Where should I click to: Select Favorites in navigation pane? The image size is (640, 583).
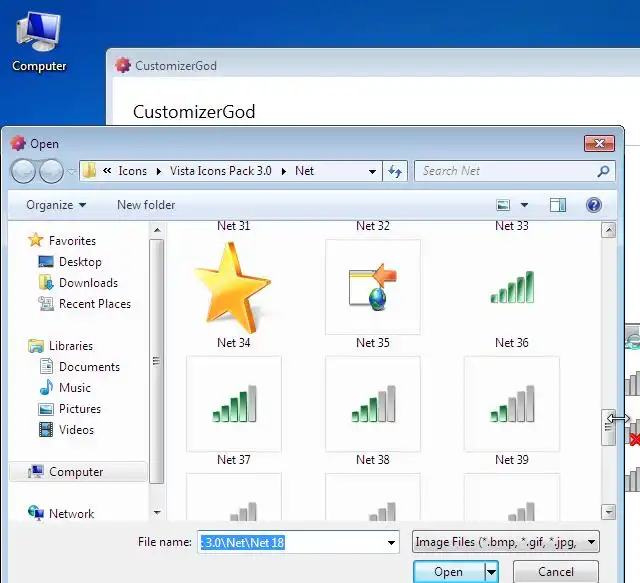click(x=62, y=240)
